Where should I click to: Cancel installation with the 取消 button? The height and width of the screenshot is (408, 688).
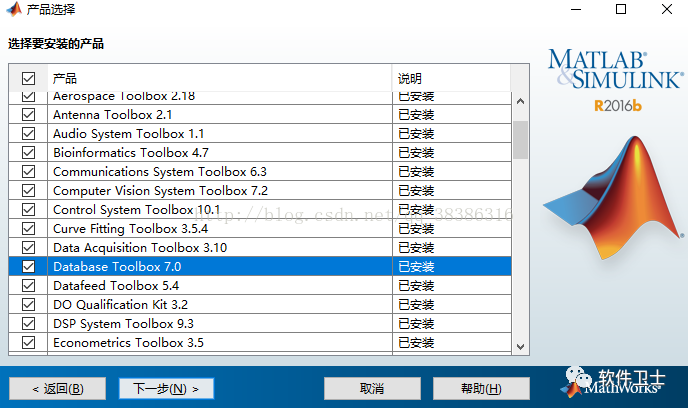tap(372, 389)
